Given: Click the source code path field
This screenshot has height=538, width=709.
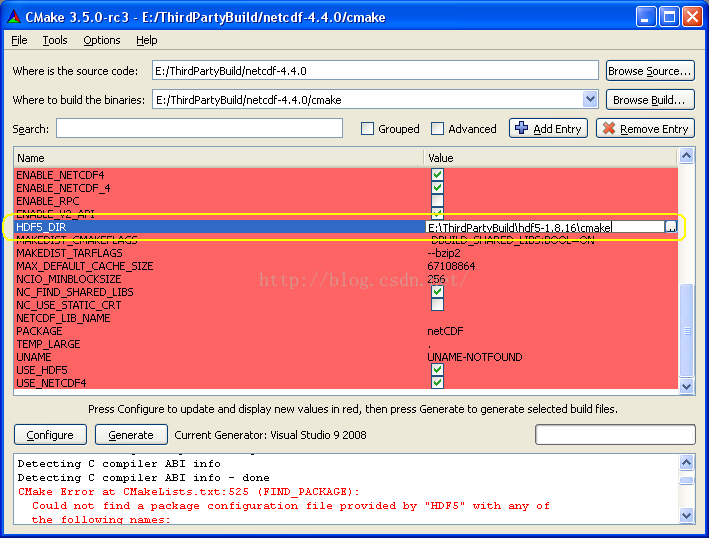Looking at the screenshot, I should coord(375,71).
